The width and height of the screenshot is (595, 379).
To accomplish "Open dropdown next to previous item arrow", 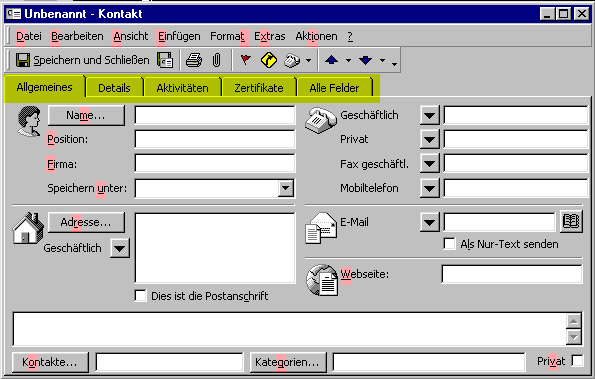I will [x=348, y=60].
